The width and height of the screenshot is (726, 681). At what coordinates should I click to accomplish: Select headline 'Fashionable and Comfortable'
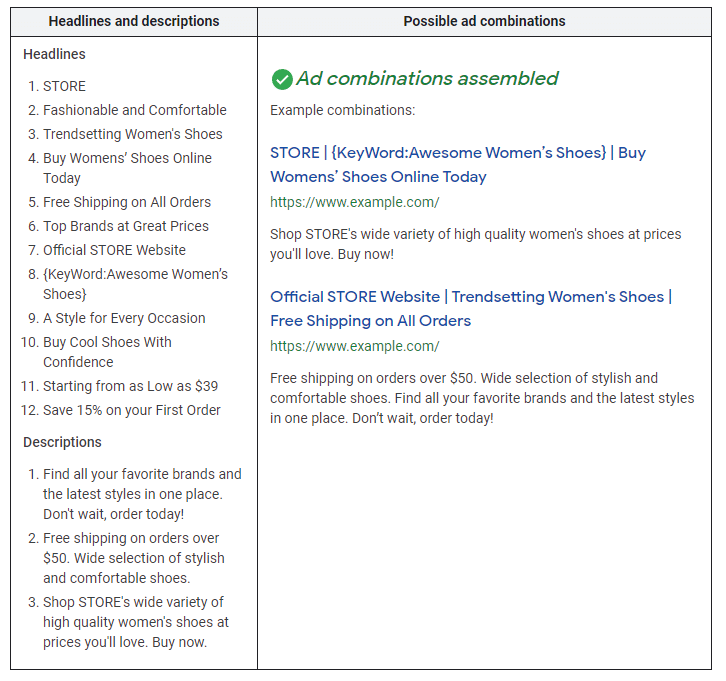134,110
